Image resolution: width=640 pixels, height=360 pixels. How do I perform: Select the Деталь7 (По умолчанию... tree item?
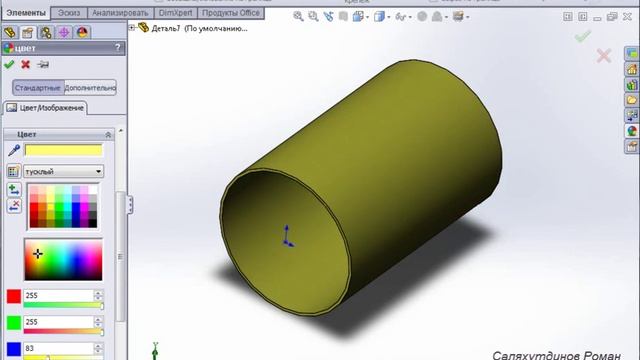click(200, 29)
